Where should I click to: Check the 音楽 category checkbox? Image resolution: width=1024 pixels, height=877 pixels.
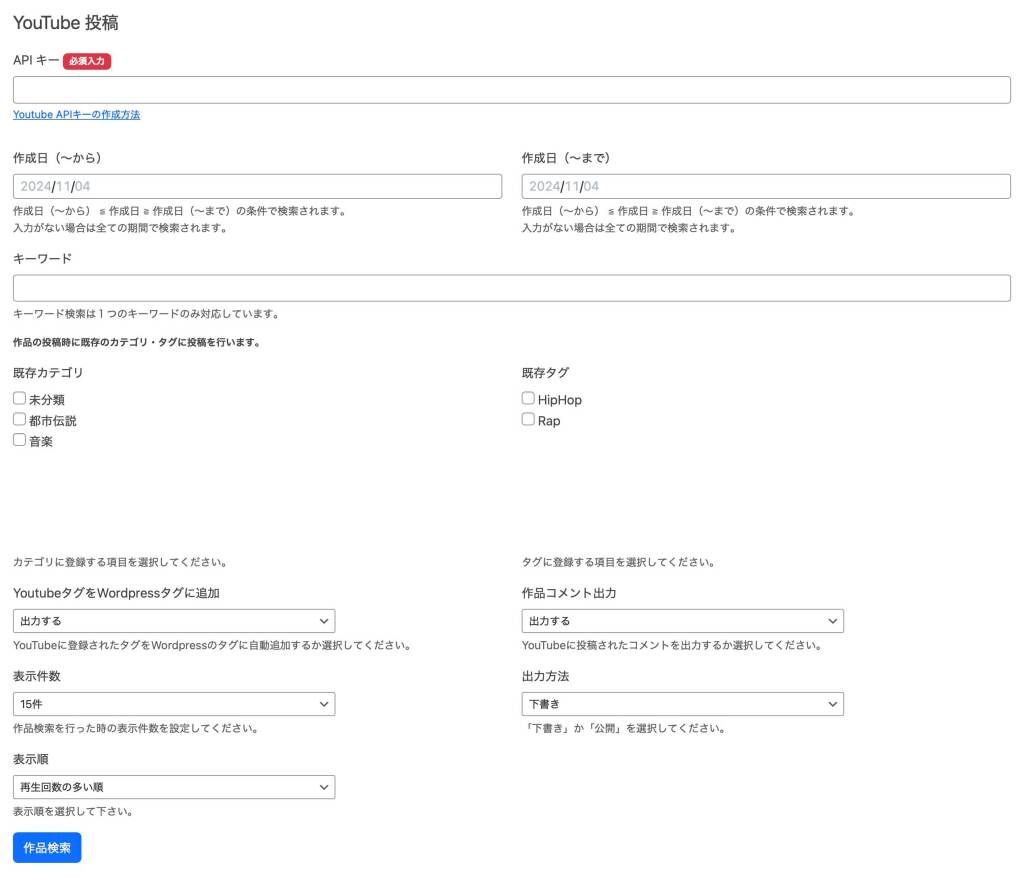coord(20,440)
